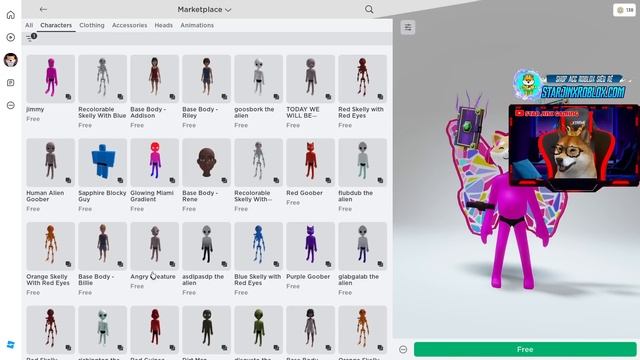Switch to the Clothing tab

pos(92,25)
